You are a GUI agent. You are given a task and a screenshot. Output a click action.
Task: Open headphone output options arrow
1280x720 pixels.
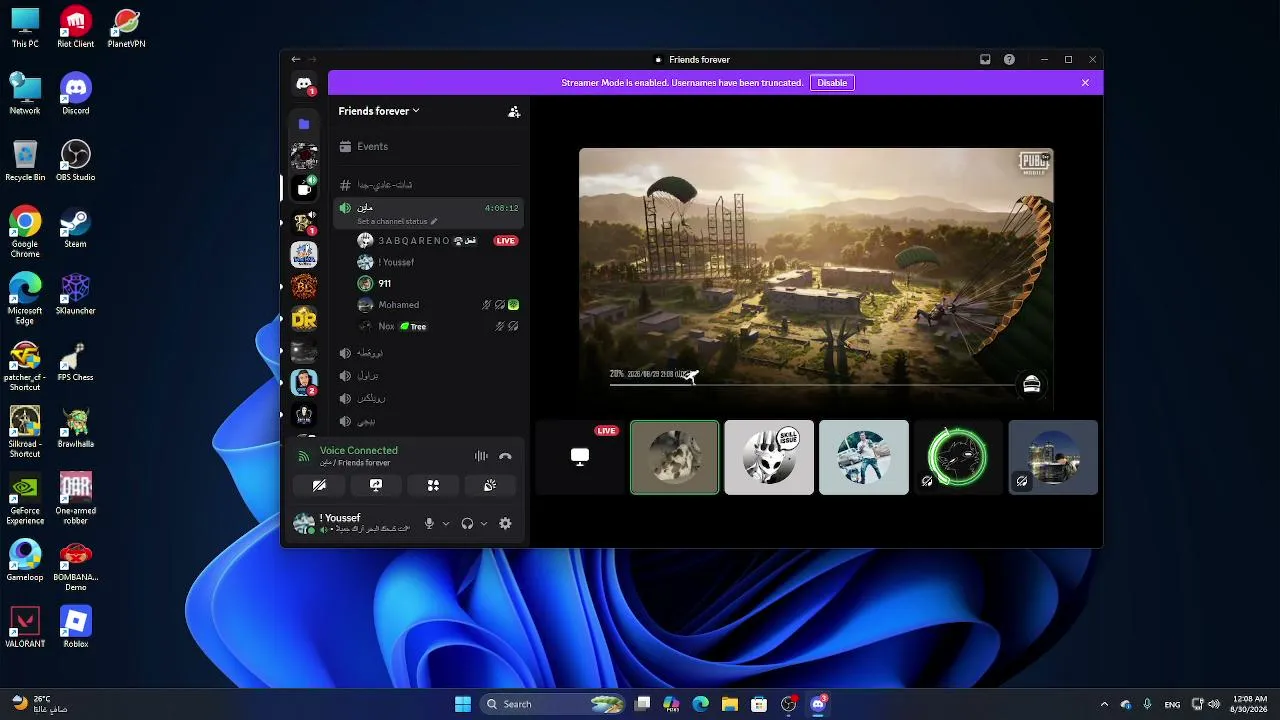coord(484,523)
